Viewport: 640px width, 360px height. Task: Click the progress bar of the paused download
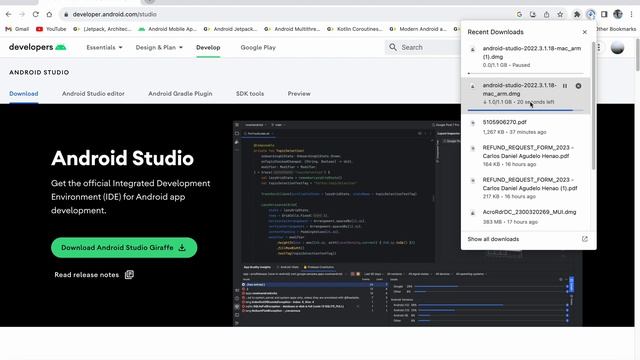526,73
